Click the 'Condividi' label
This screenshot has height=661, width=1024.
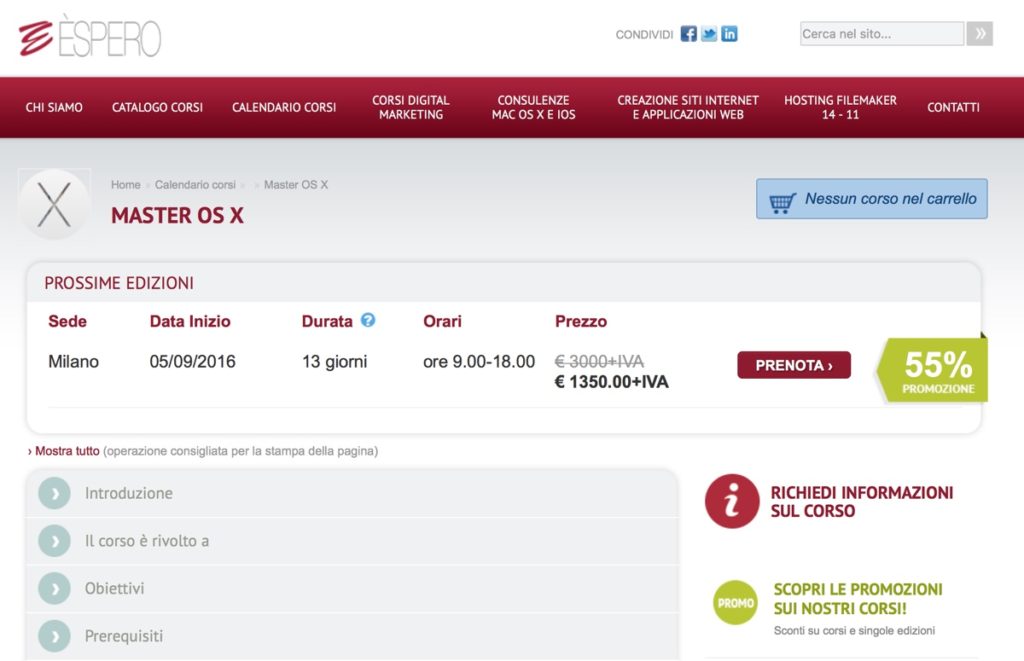[x=644, y=35]
